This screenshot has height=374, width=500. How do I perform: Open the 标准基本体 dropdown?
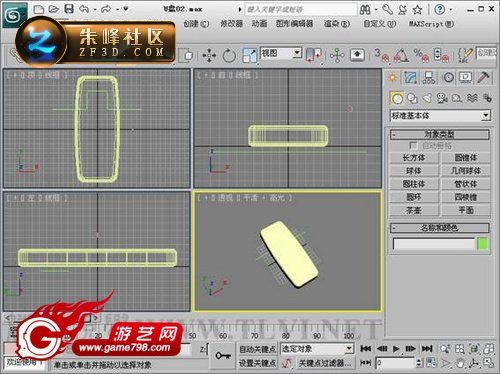click(440, 116)
